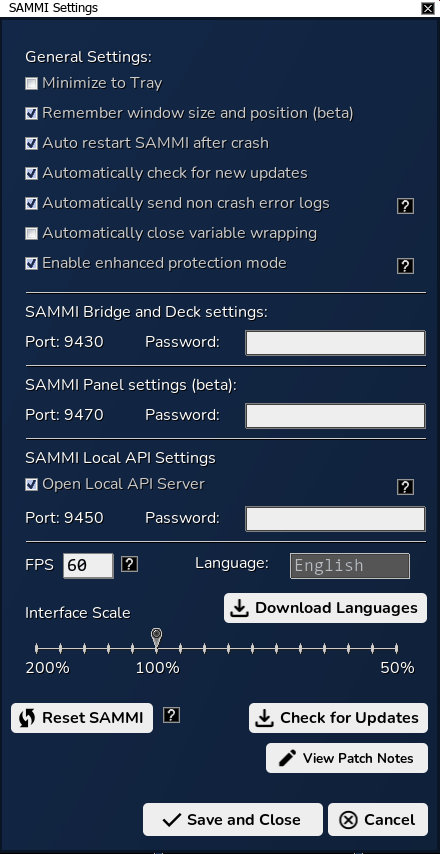
Task: Set Interface Scale slider to 50% end
Action: 396,649
